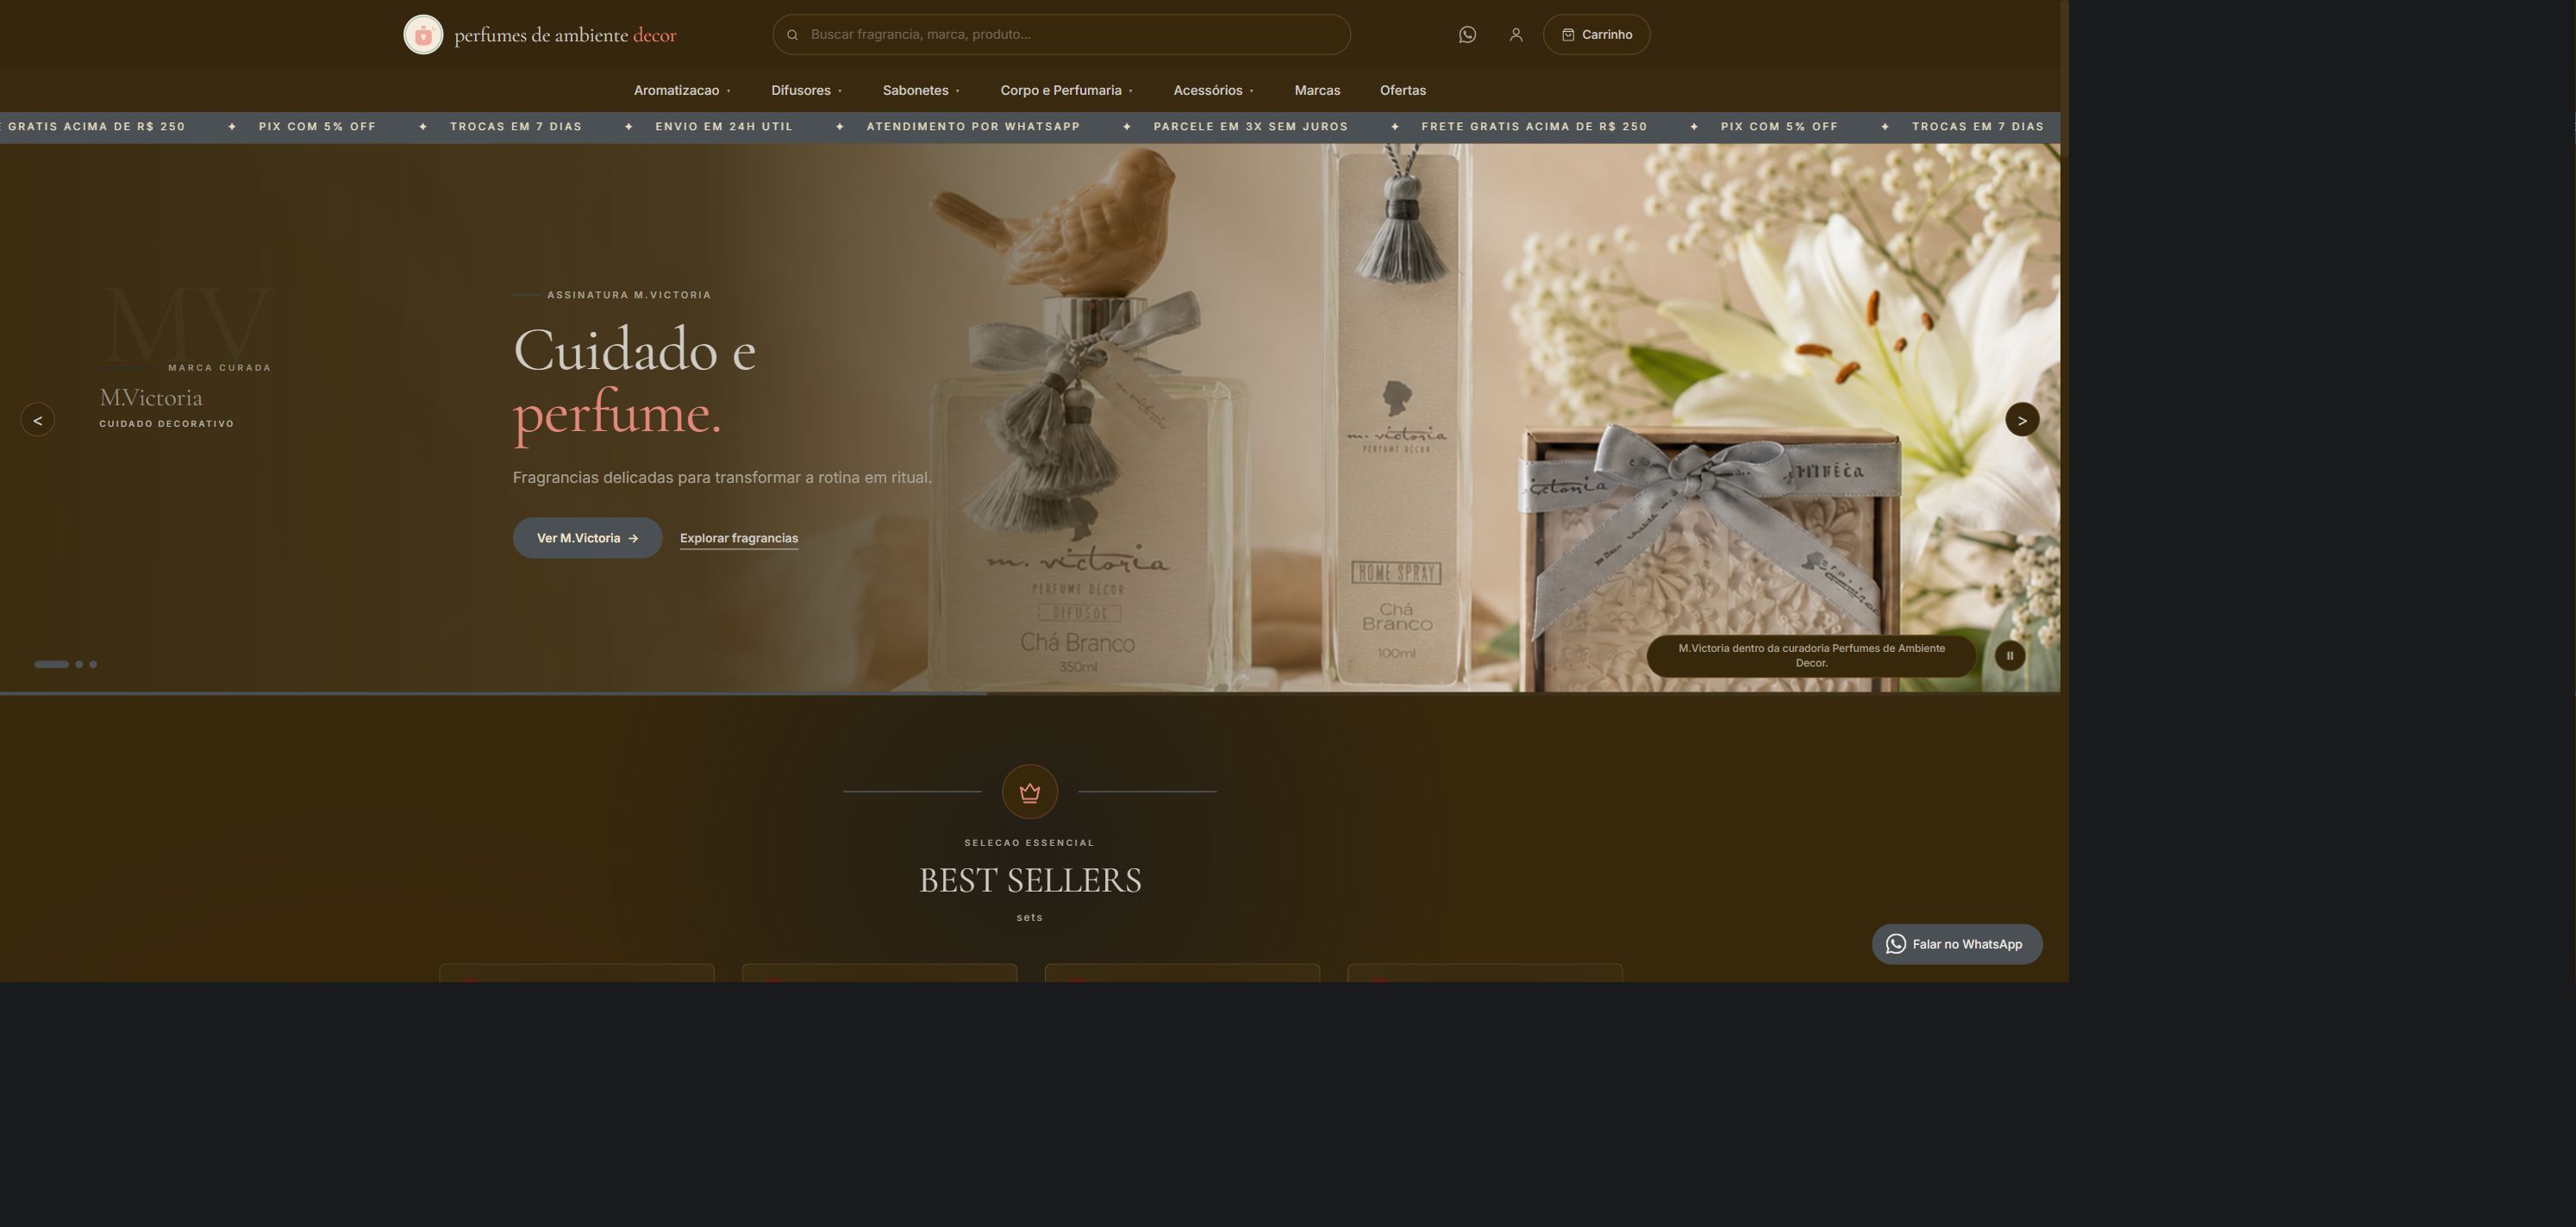This screenshot has width=2576, height=1227.
Task: Click ATENDIMENTO POR WHATSAPP ticker text
Action: 973,127
